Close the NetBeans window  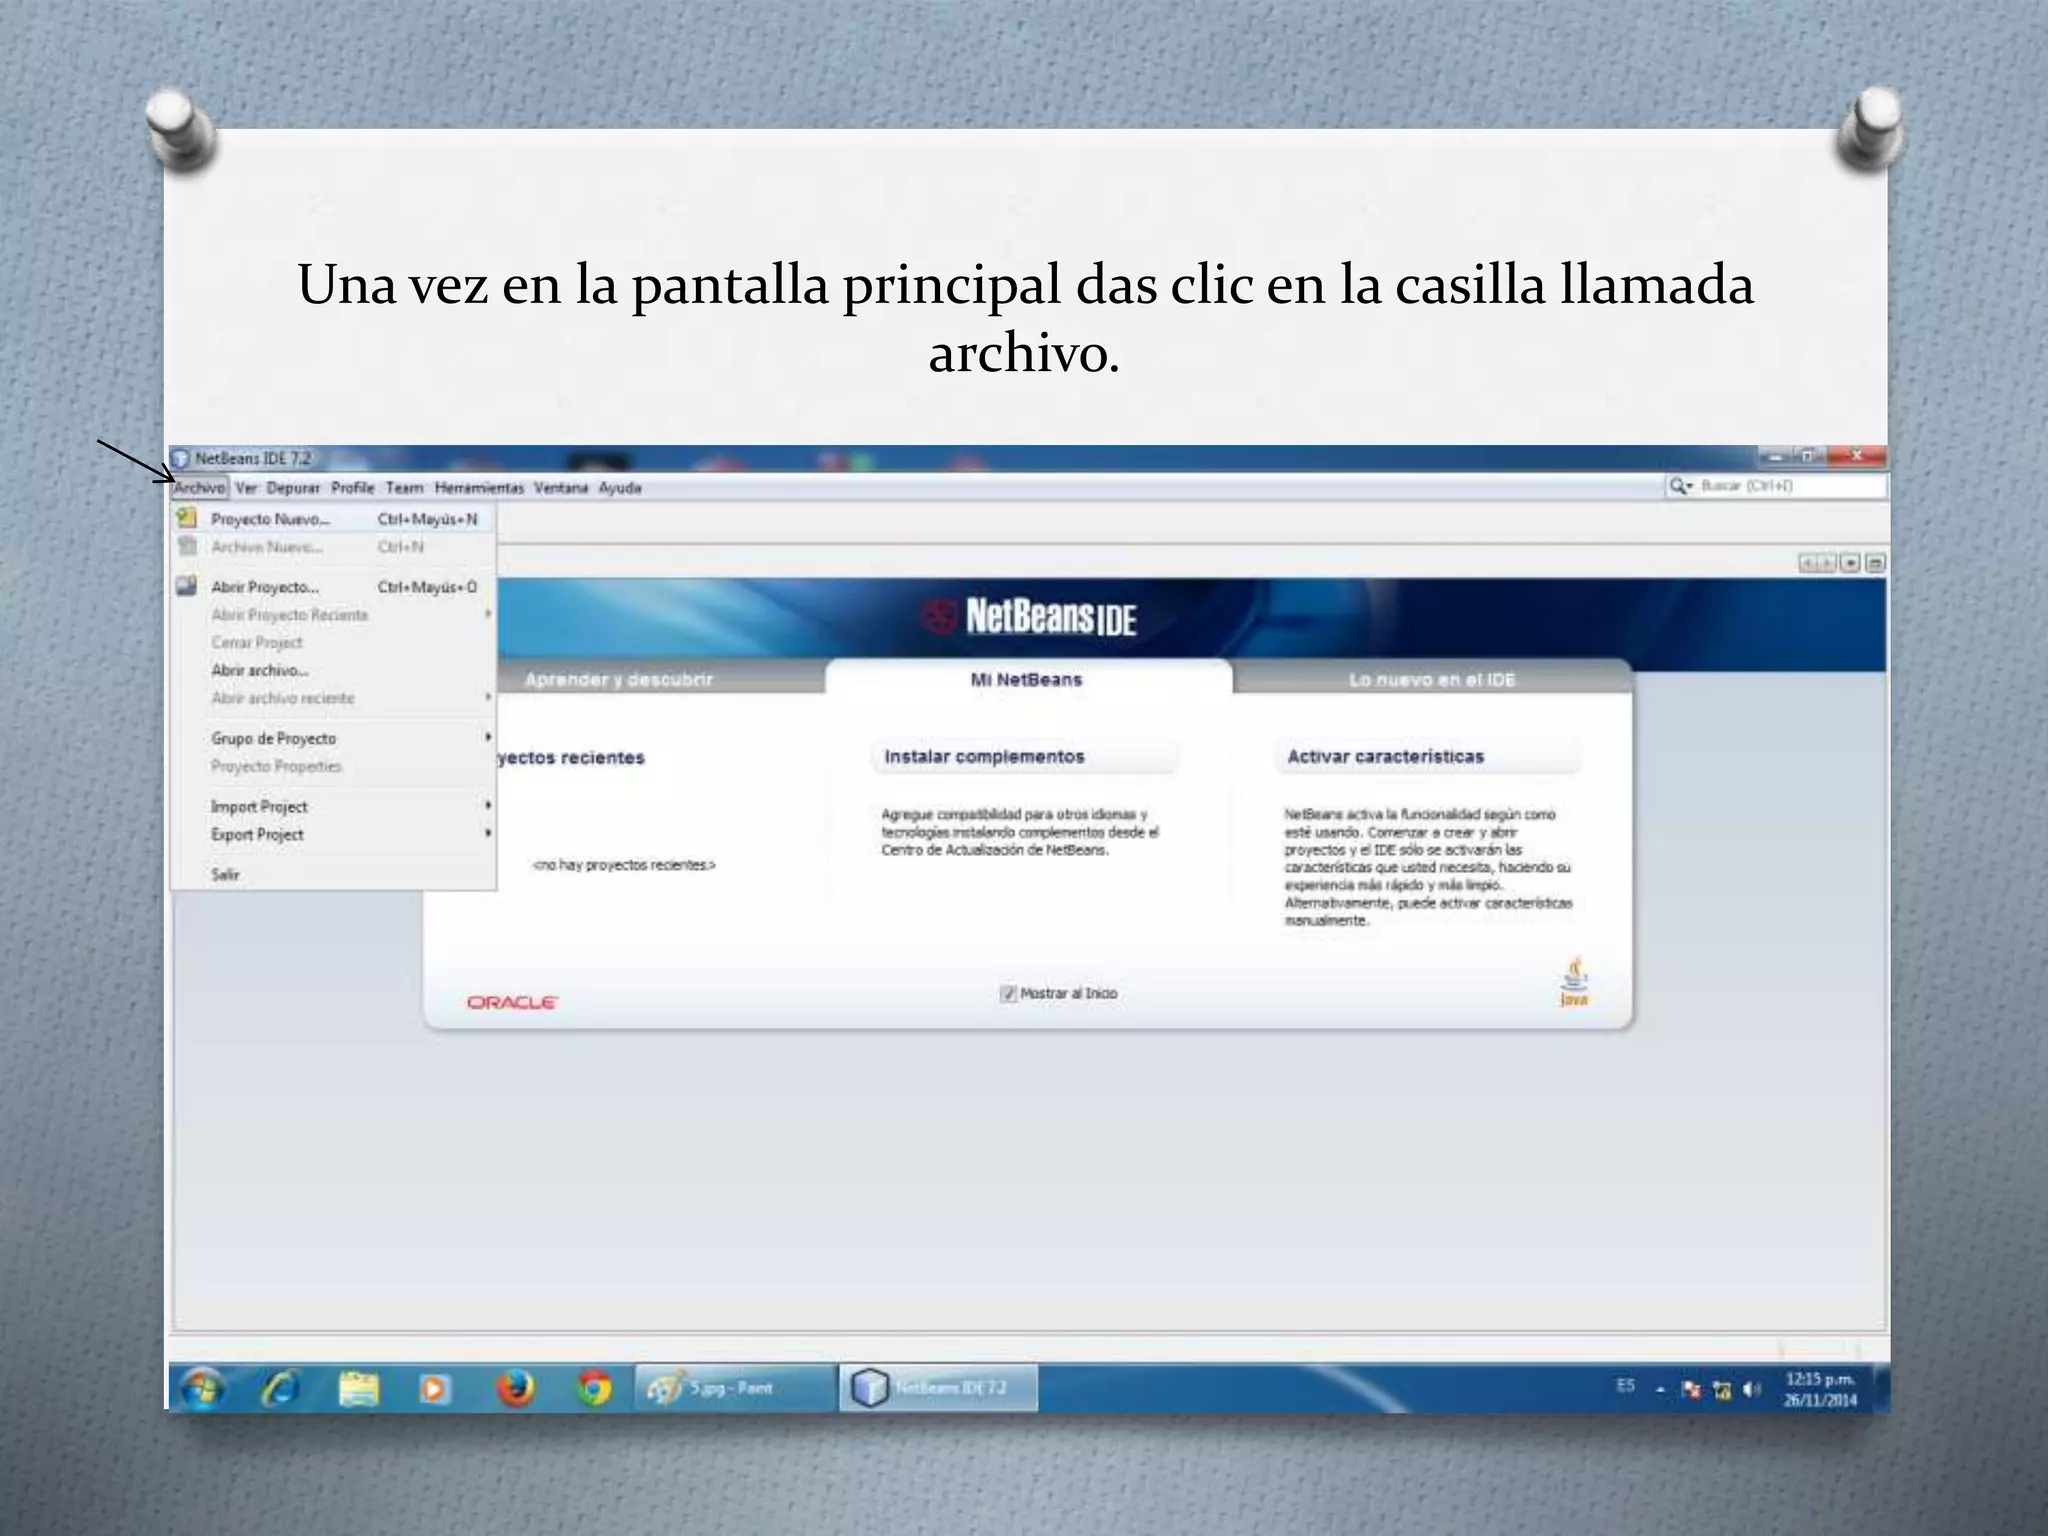[x=1856, y=457]
